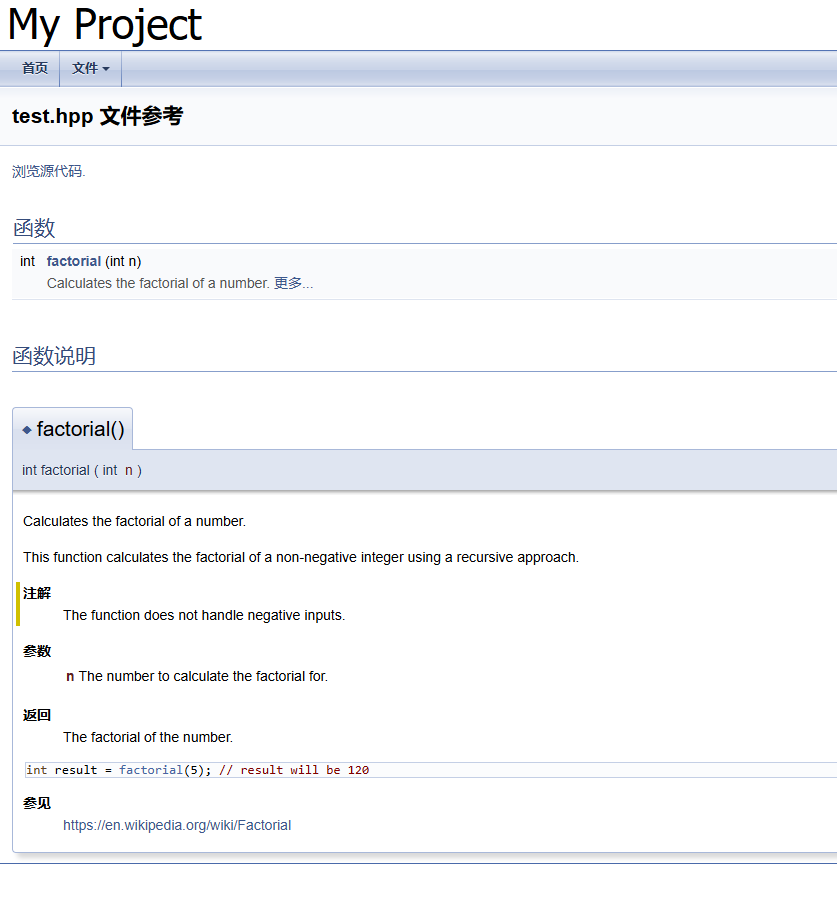The height and width of the screenshot is (923, 837).
Task: Click the 参数 label
Action: tap(37, 651)
